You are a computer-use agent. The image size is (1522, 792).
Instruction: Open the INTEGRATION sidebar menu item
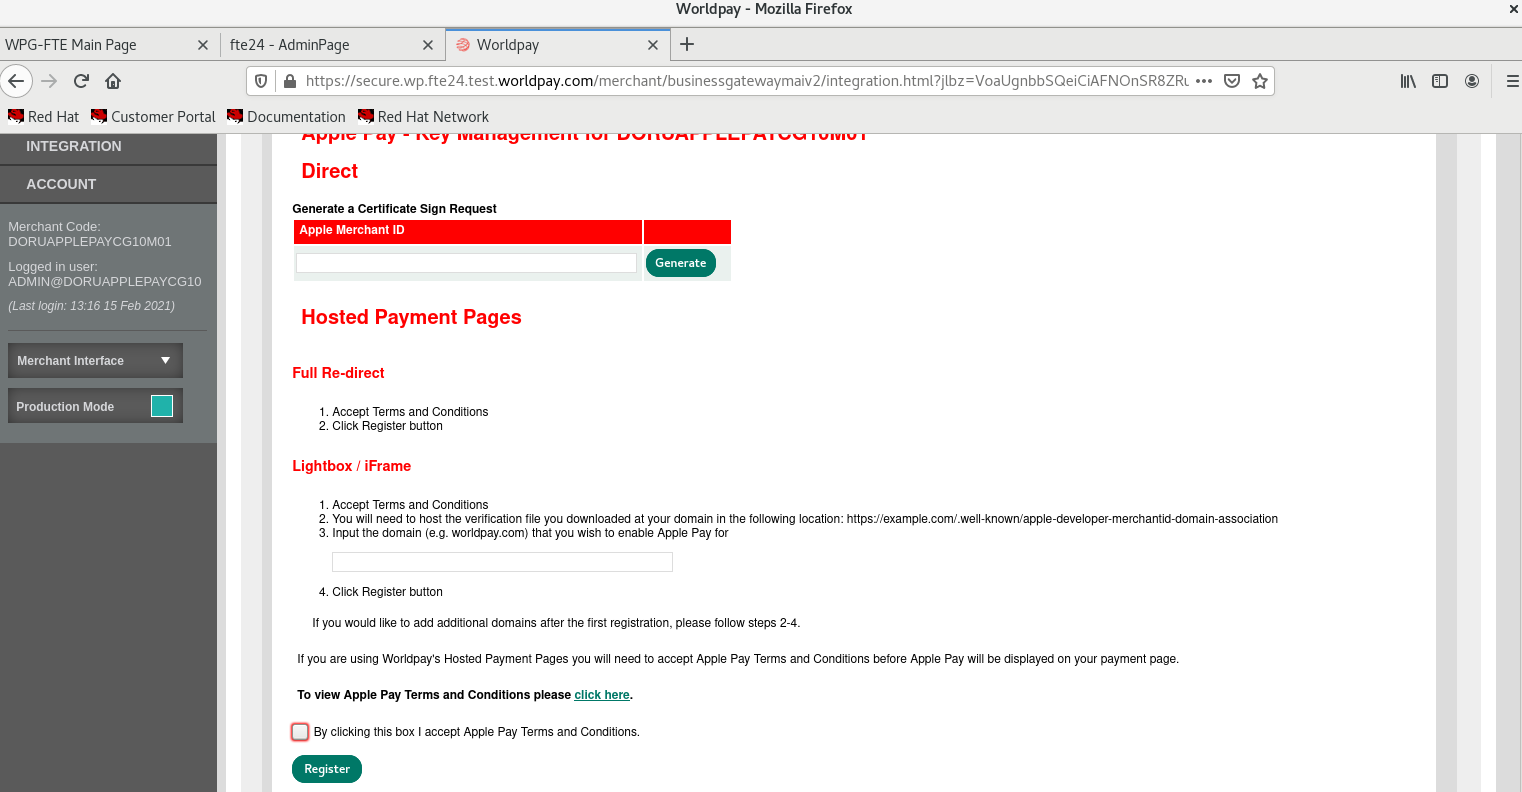point(74,146)
